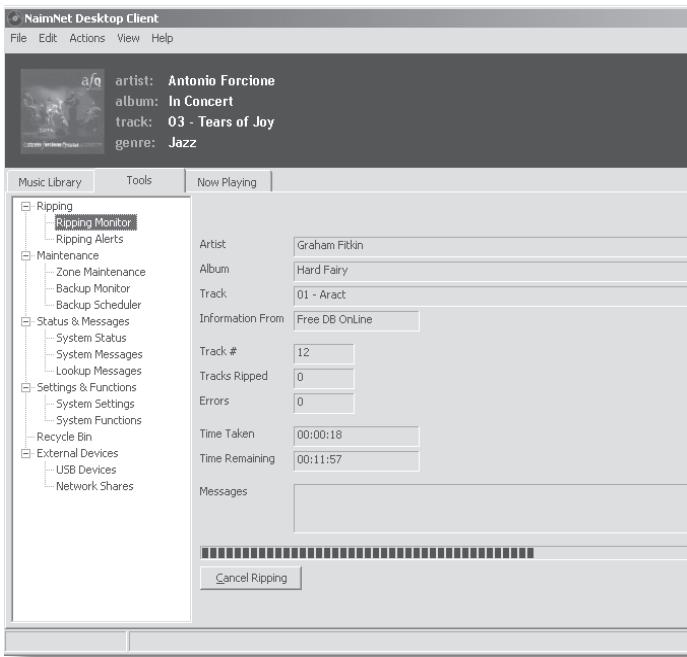Select the Now Playing tab

[227, 182]
